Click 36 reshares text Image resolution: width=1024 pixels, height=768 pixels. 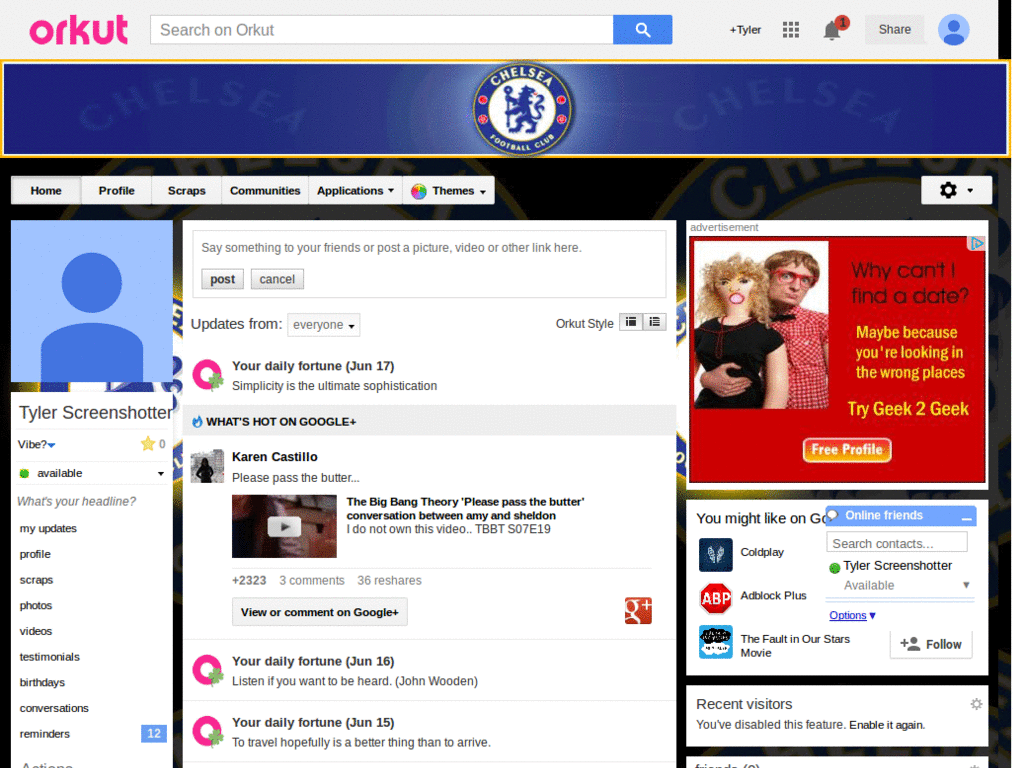(389, 581)
